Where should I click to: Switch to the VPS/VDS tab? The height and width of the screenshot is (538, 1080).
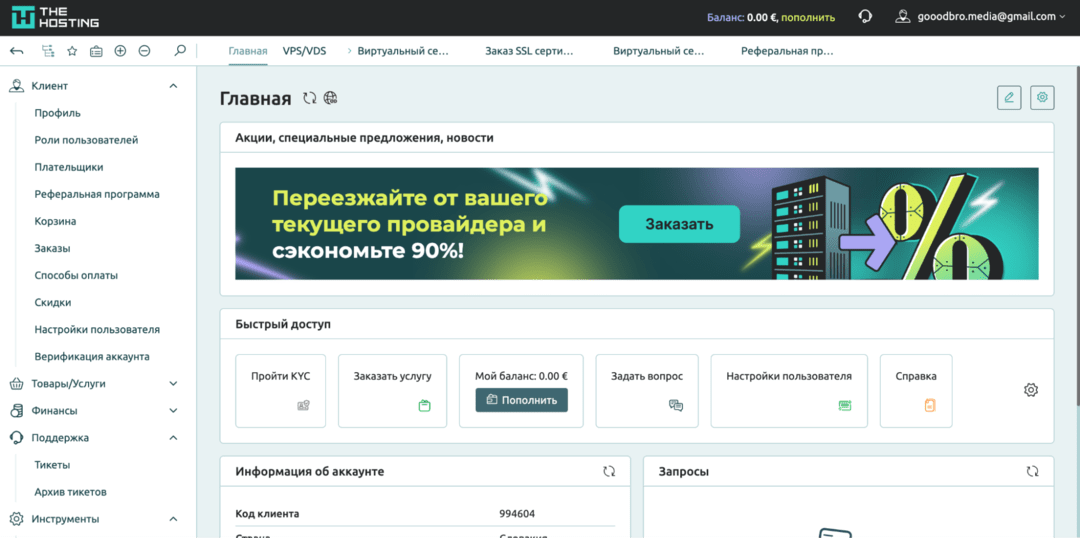(x=304, y=51)
